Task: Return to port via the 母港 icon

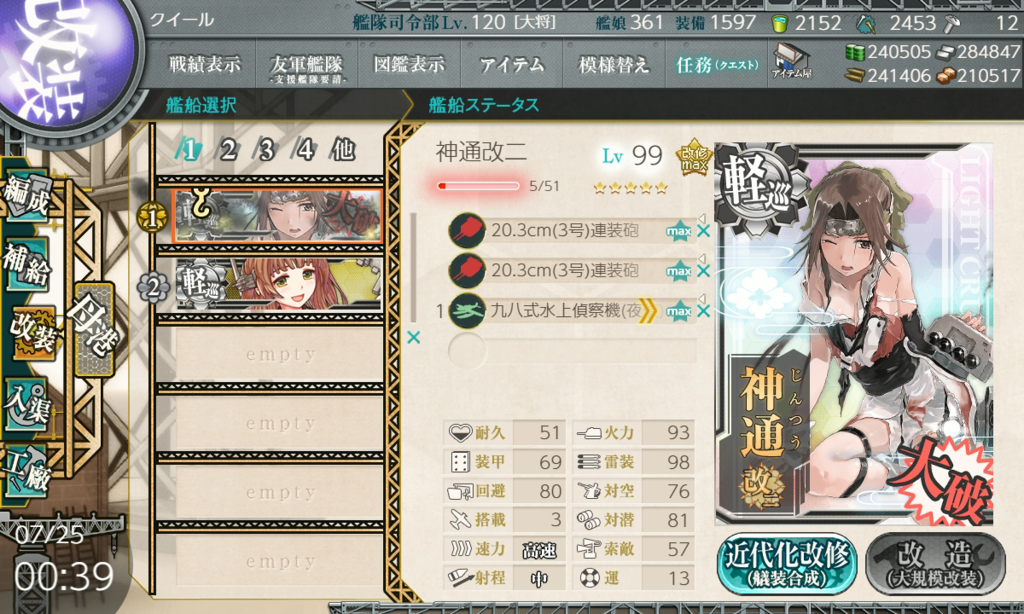Action: click(95, 329)
